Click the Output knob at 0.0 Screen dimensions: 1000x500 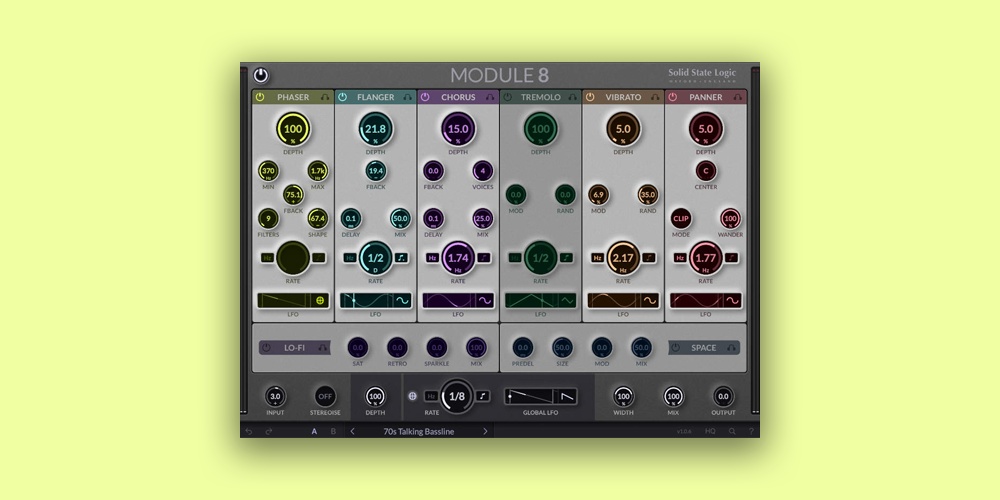(723, 396)
